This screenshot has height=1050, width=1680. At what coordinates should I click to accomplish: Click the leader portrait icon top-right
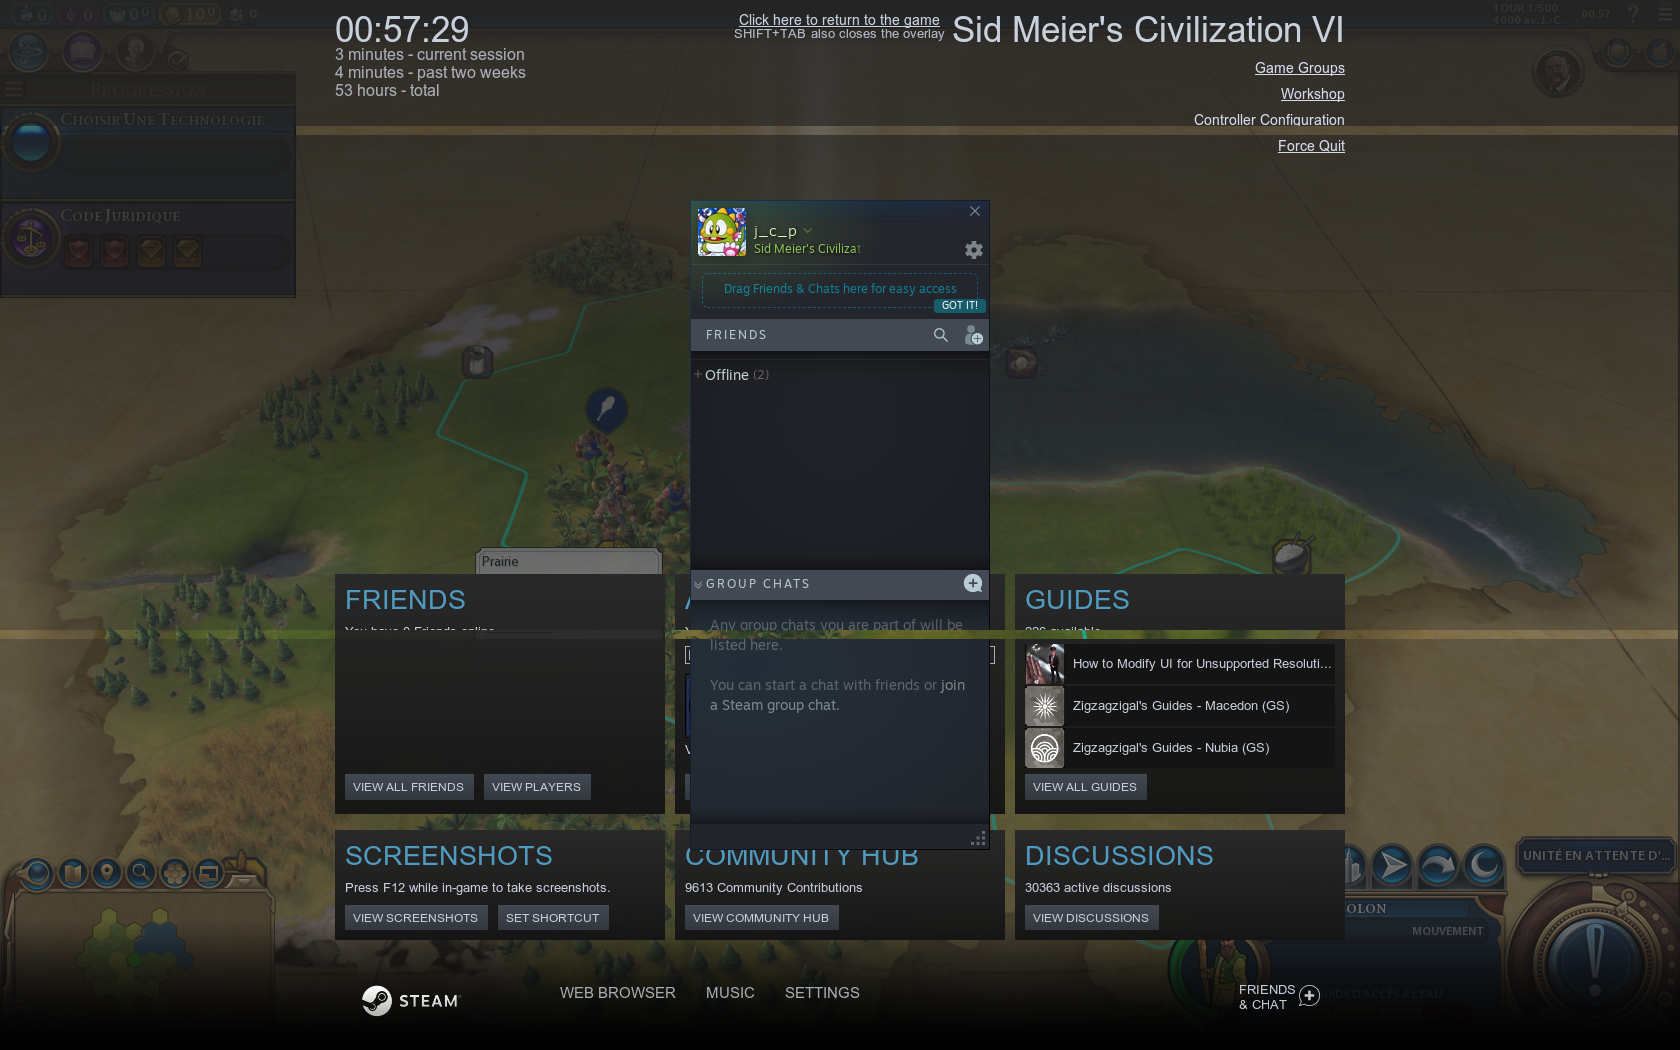point(1557,72)
